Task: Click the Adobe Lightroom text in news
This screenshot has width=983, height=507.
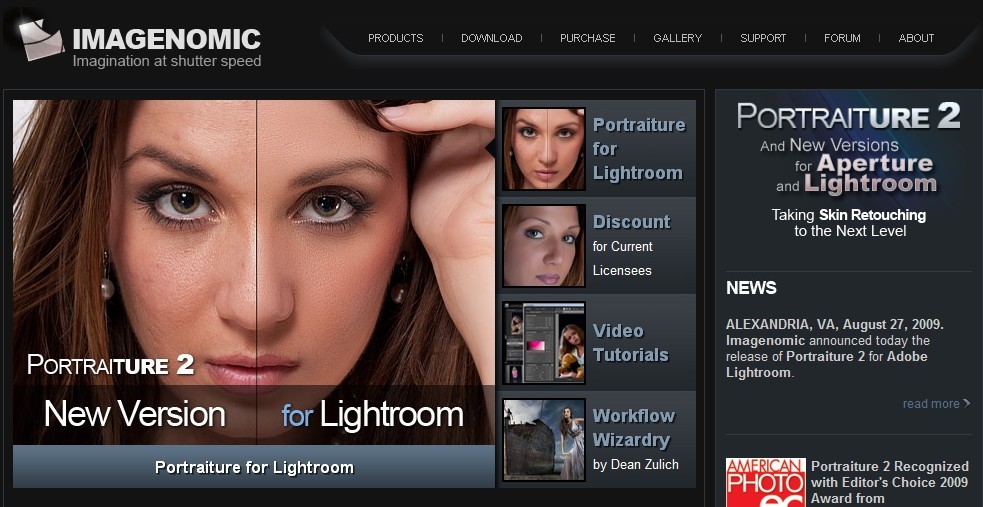Action: (x=827, y=365)
